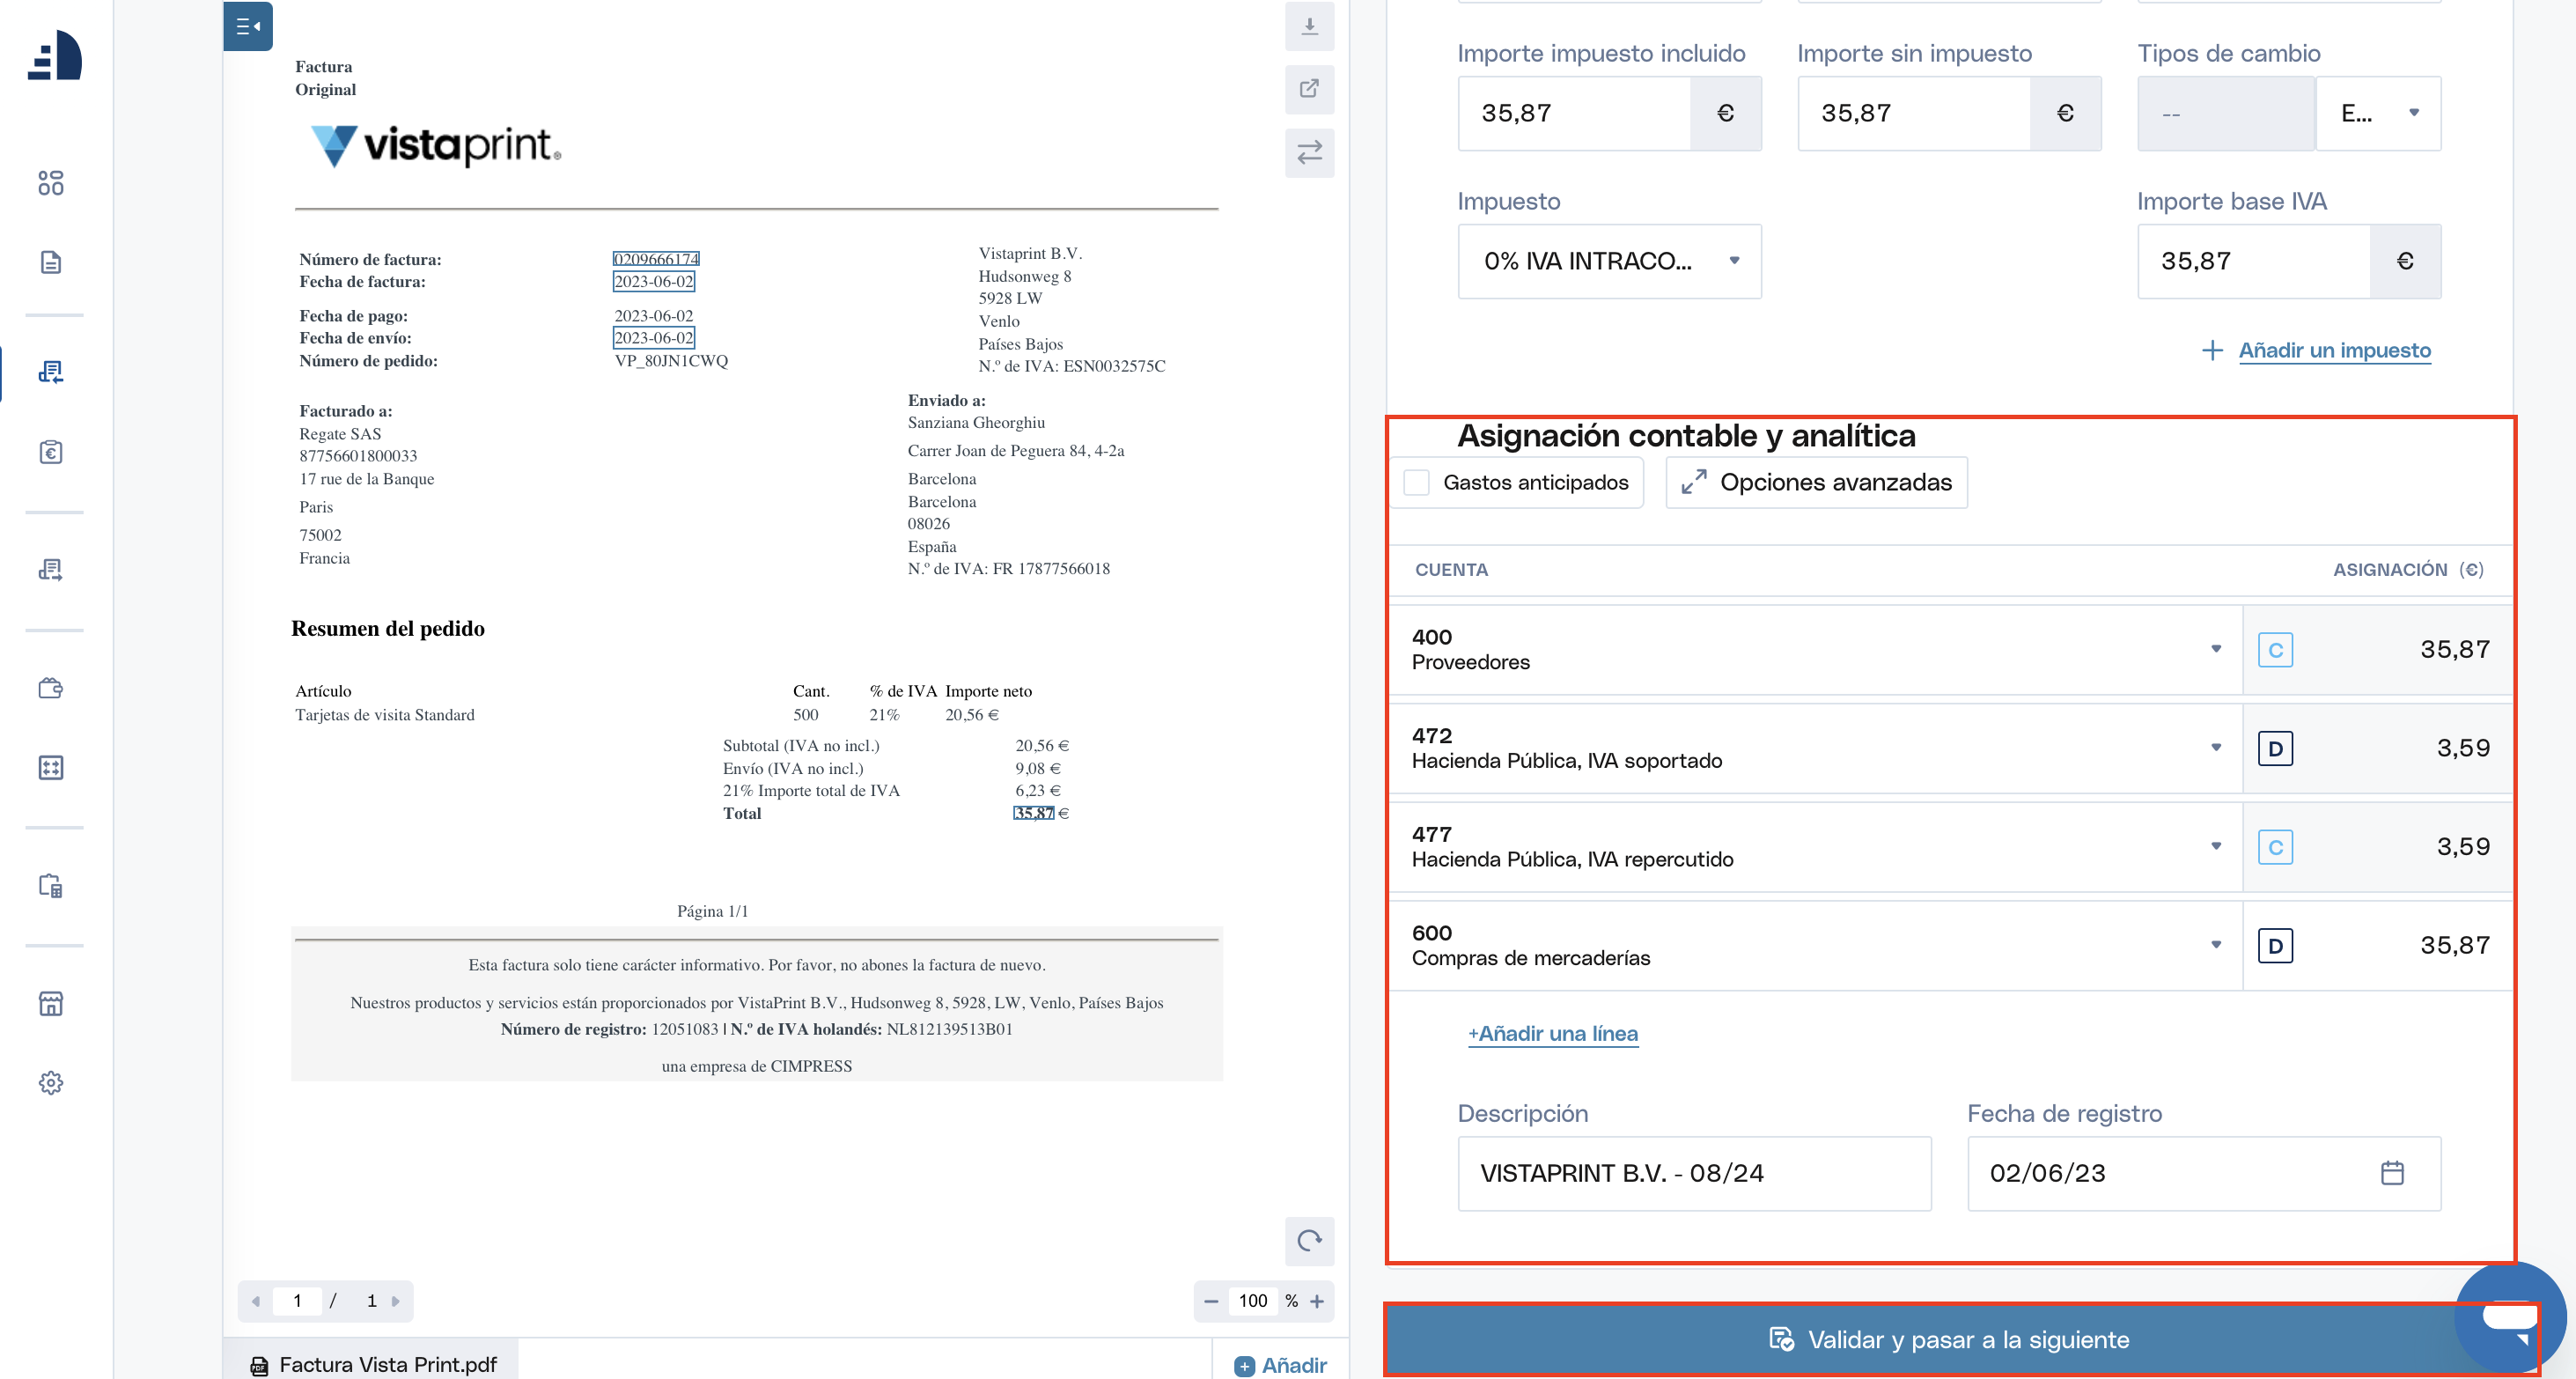Open the currency dropdown in Tipos de cambio
Viewport: 2576px width, 1379px height.
(x=2378, y=113)
